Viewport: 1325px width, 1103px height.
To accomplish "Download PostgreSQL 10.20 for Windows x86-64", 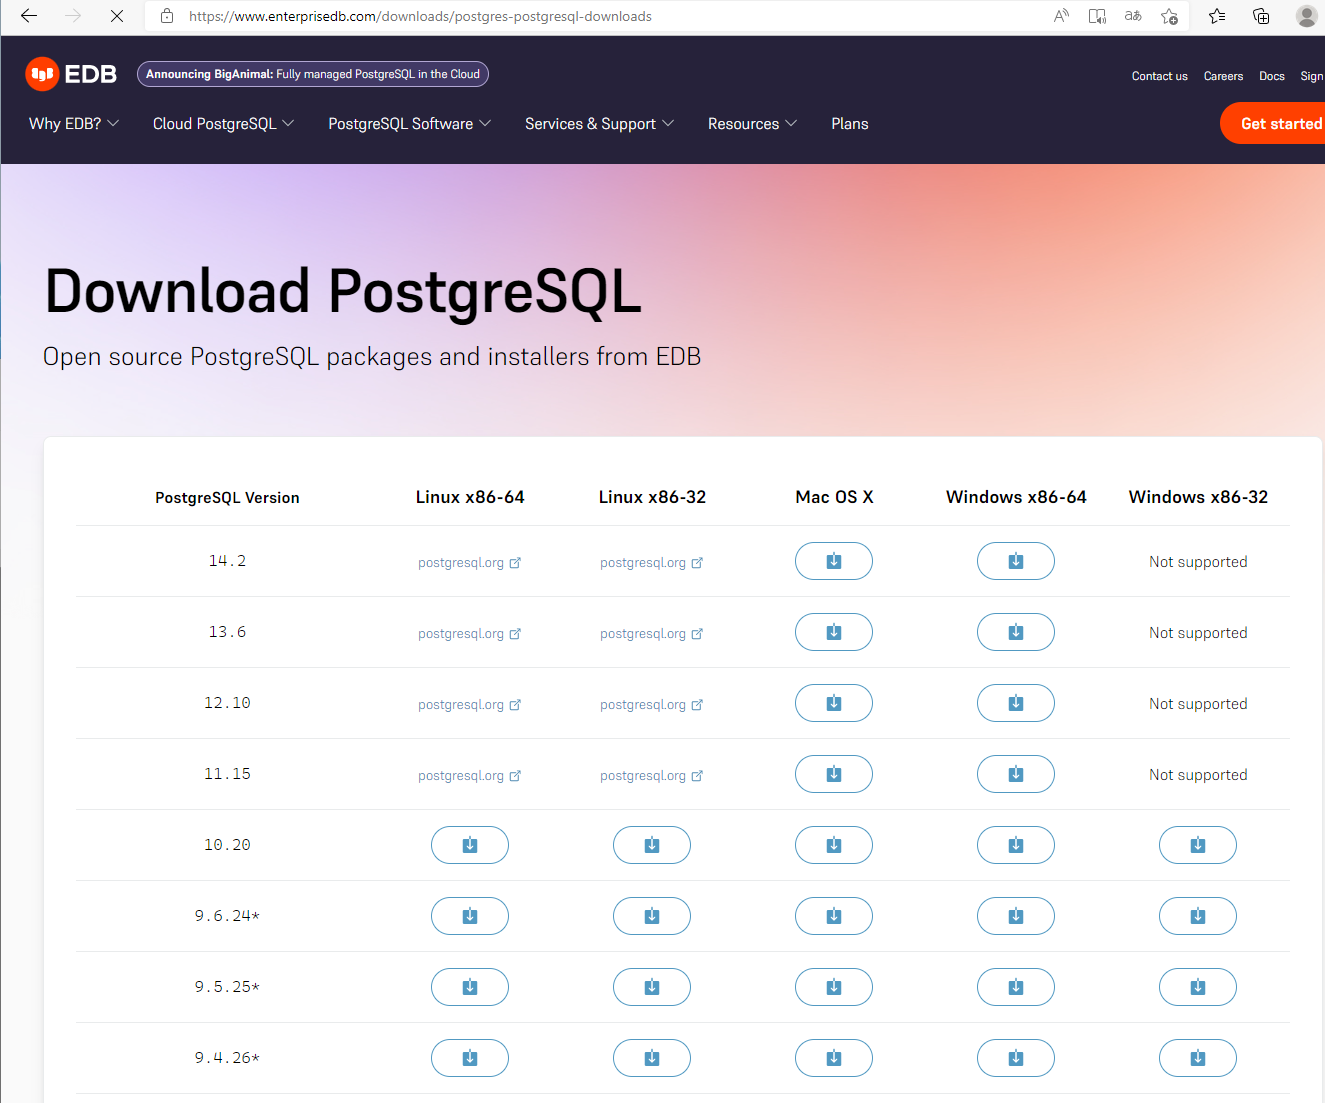I will tap(1016, 845).
